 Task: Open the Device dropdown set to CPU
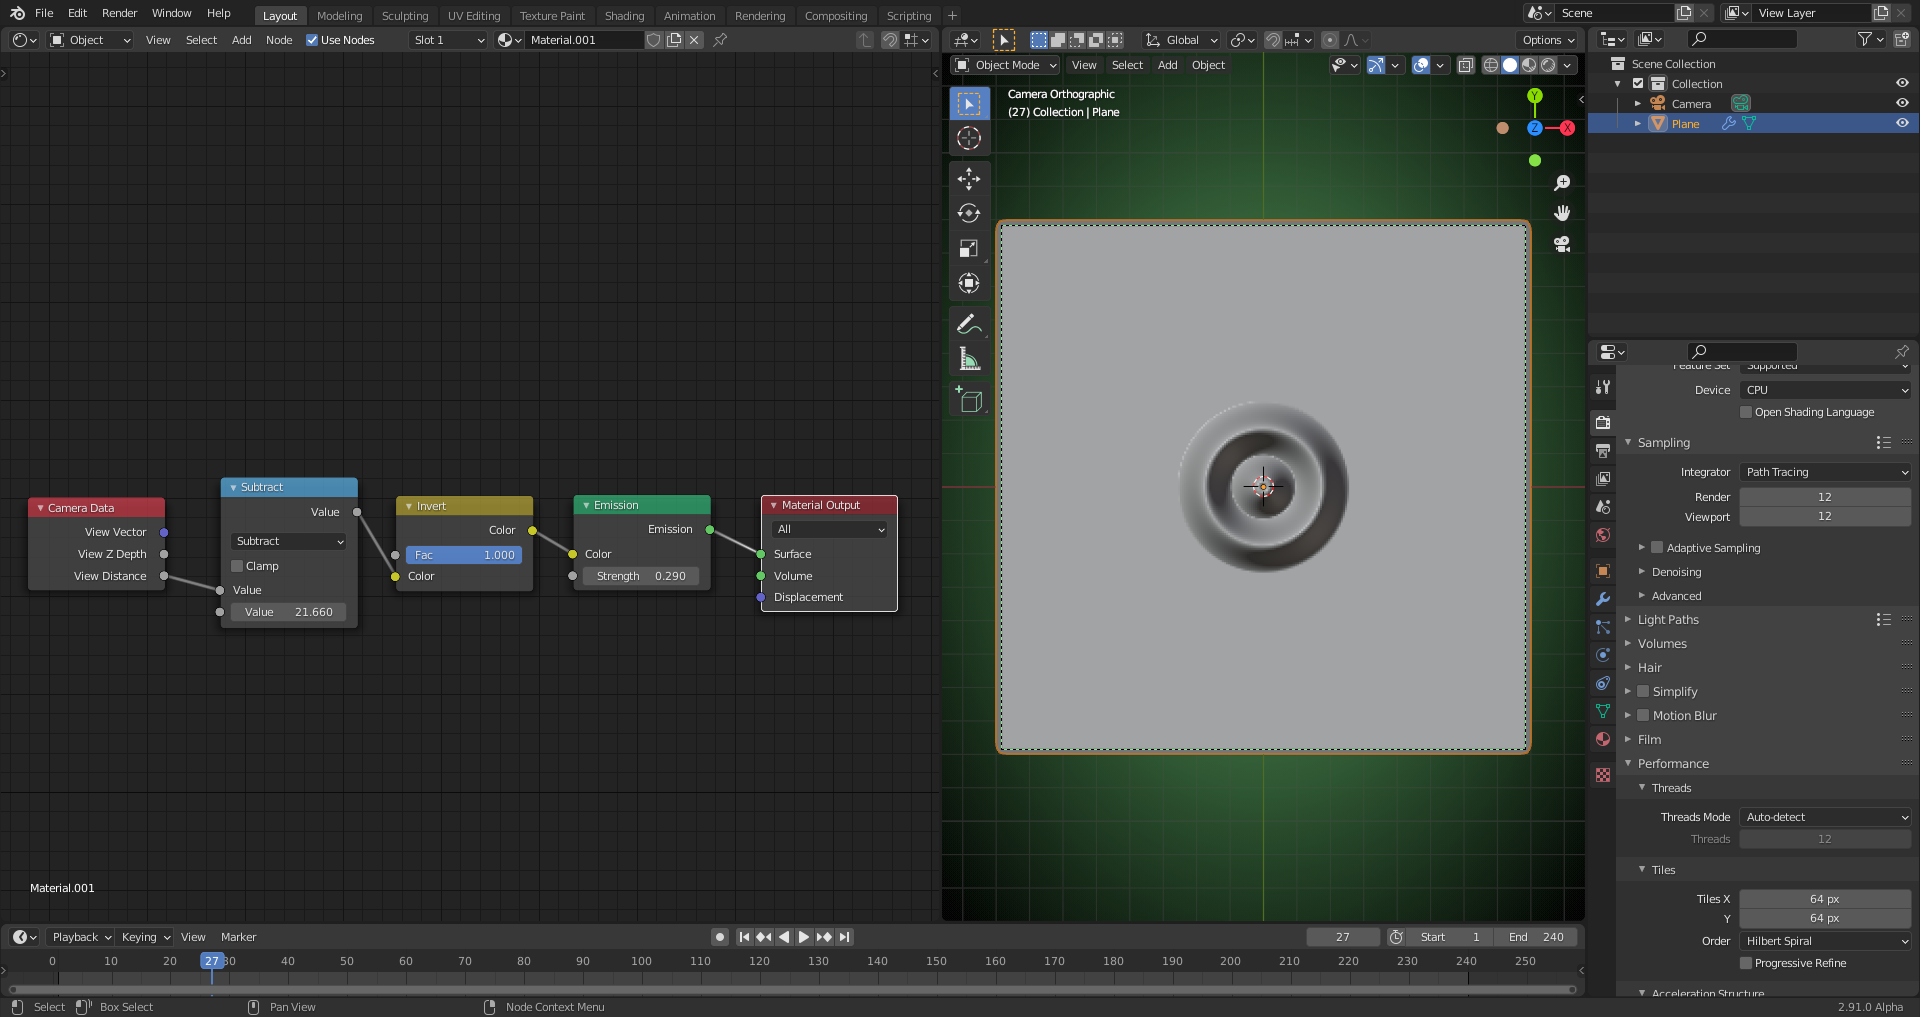[1825, 390]
